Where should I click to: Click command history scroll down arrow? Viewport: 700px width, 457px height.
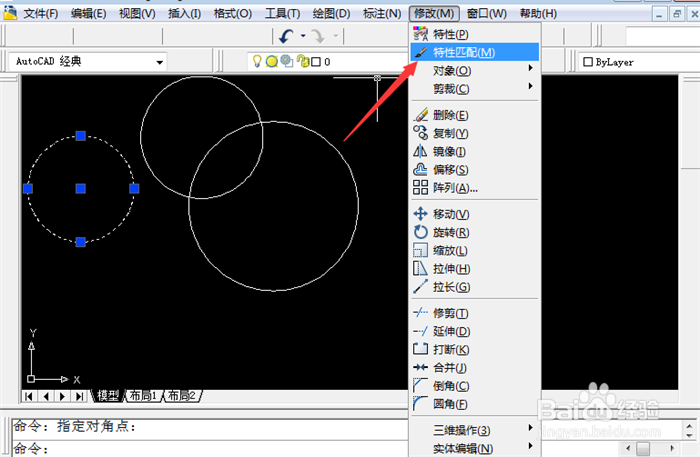(689, 436)
